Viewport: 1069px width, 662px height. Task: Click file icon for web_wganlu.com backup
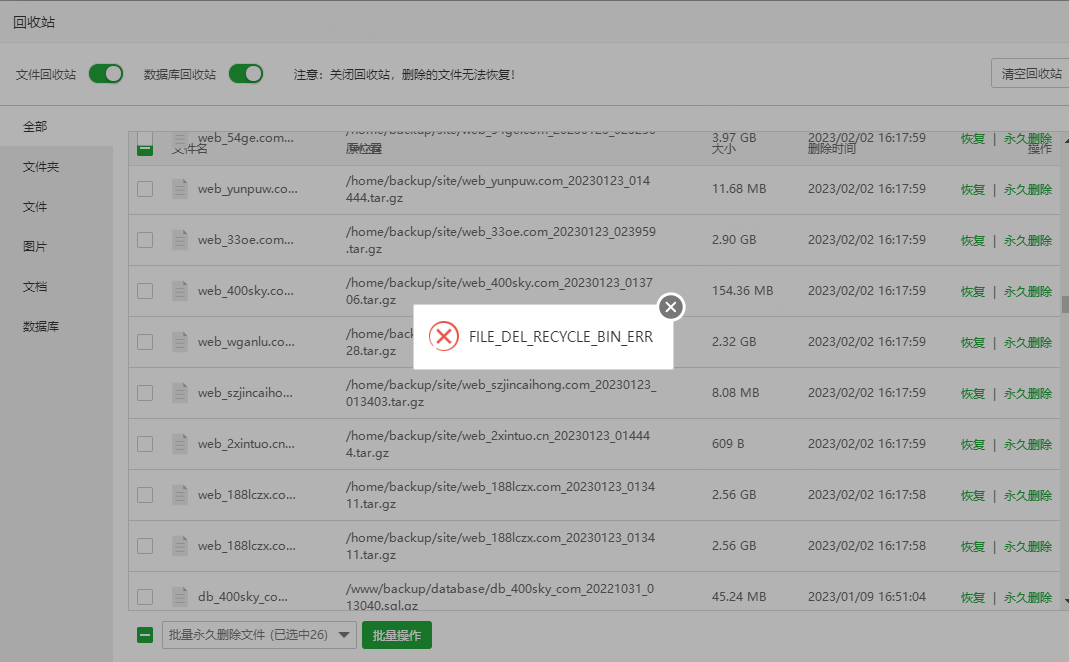180,341
